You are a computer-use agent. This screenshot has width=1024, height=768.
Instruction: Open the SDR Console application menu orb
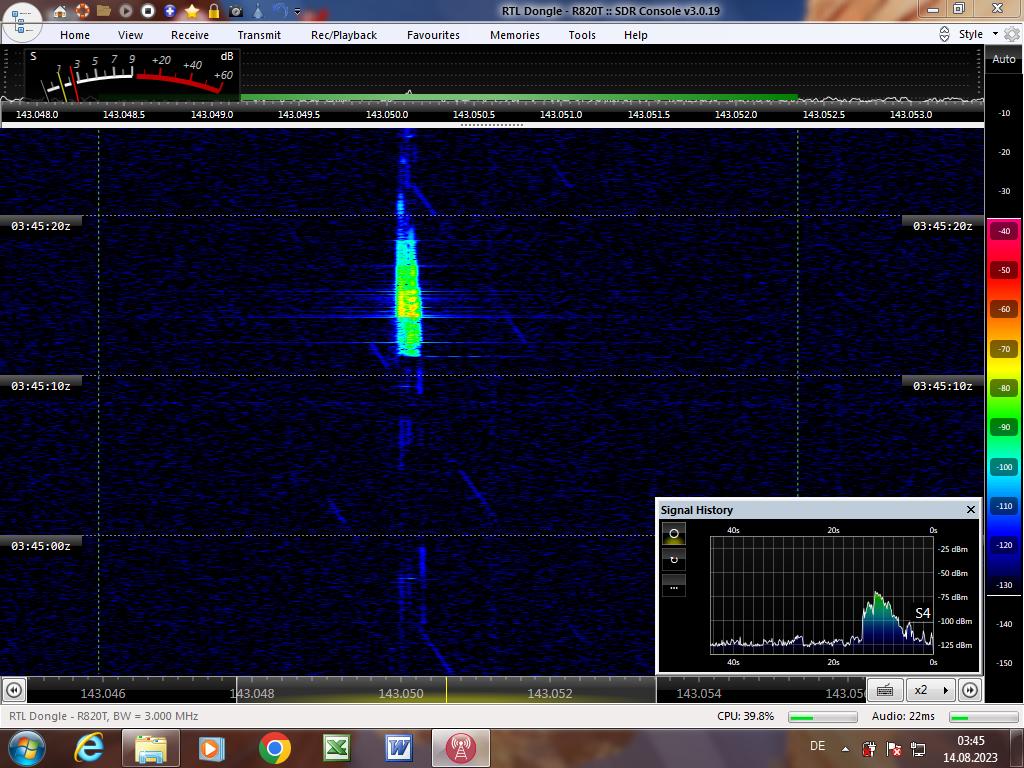pos(22,22)
